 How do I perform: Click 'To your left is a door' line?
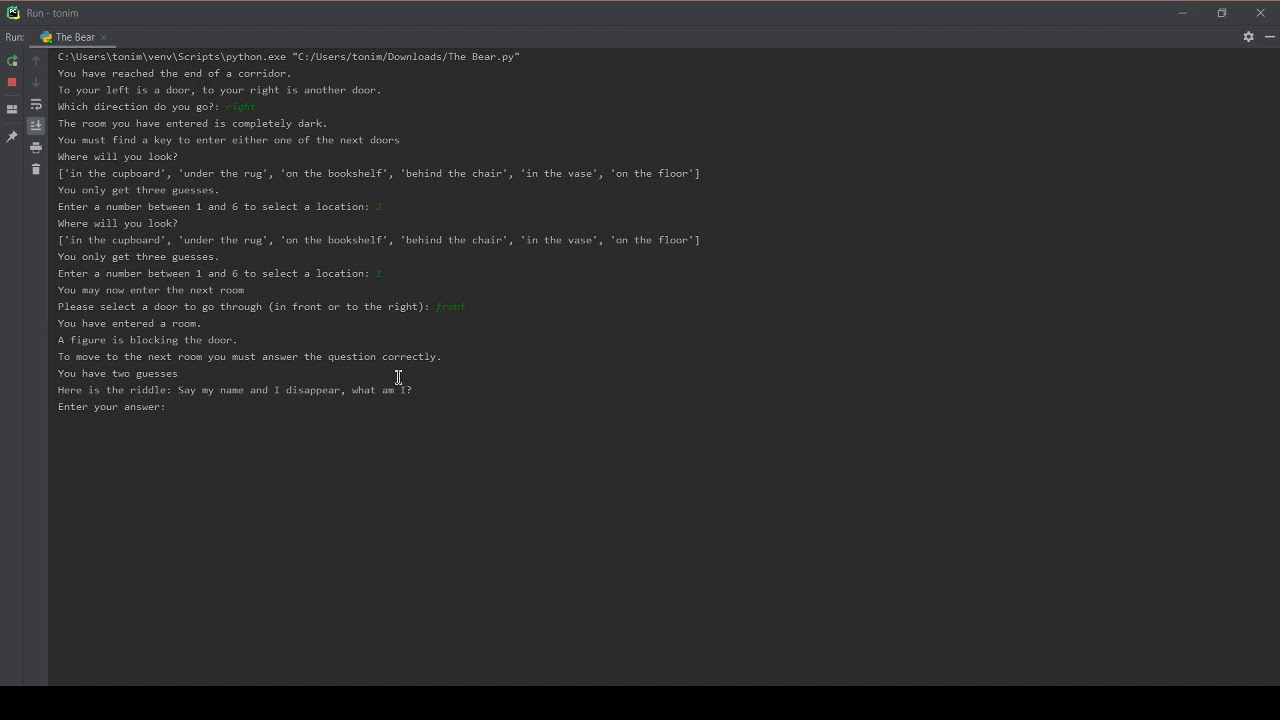[220, 90]
